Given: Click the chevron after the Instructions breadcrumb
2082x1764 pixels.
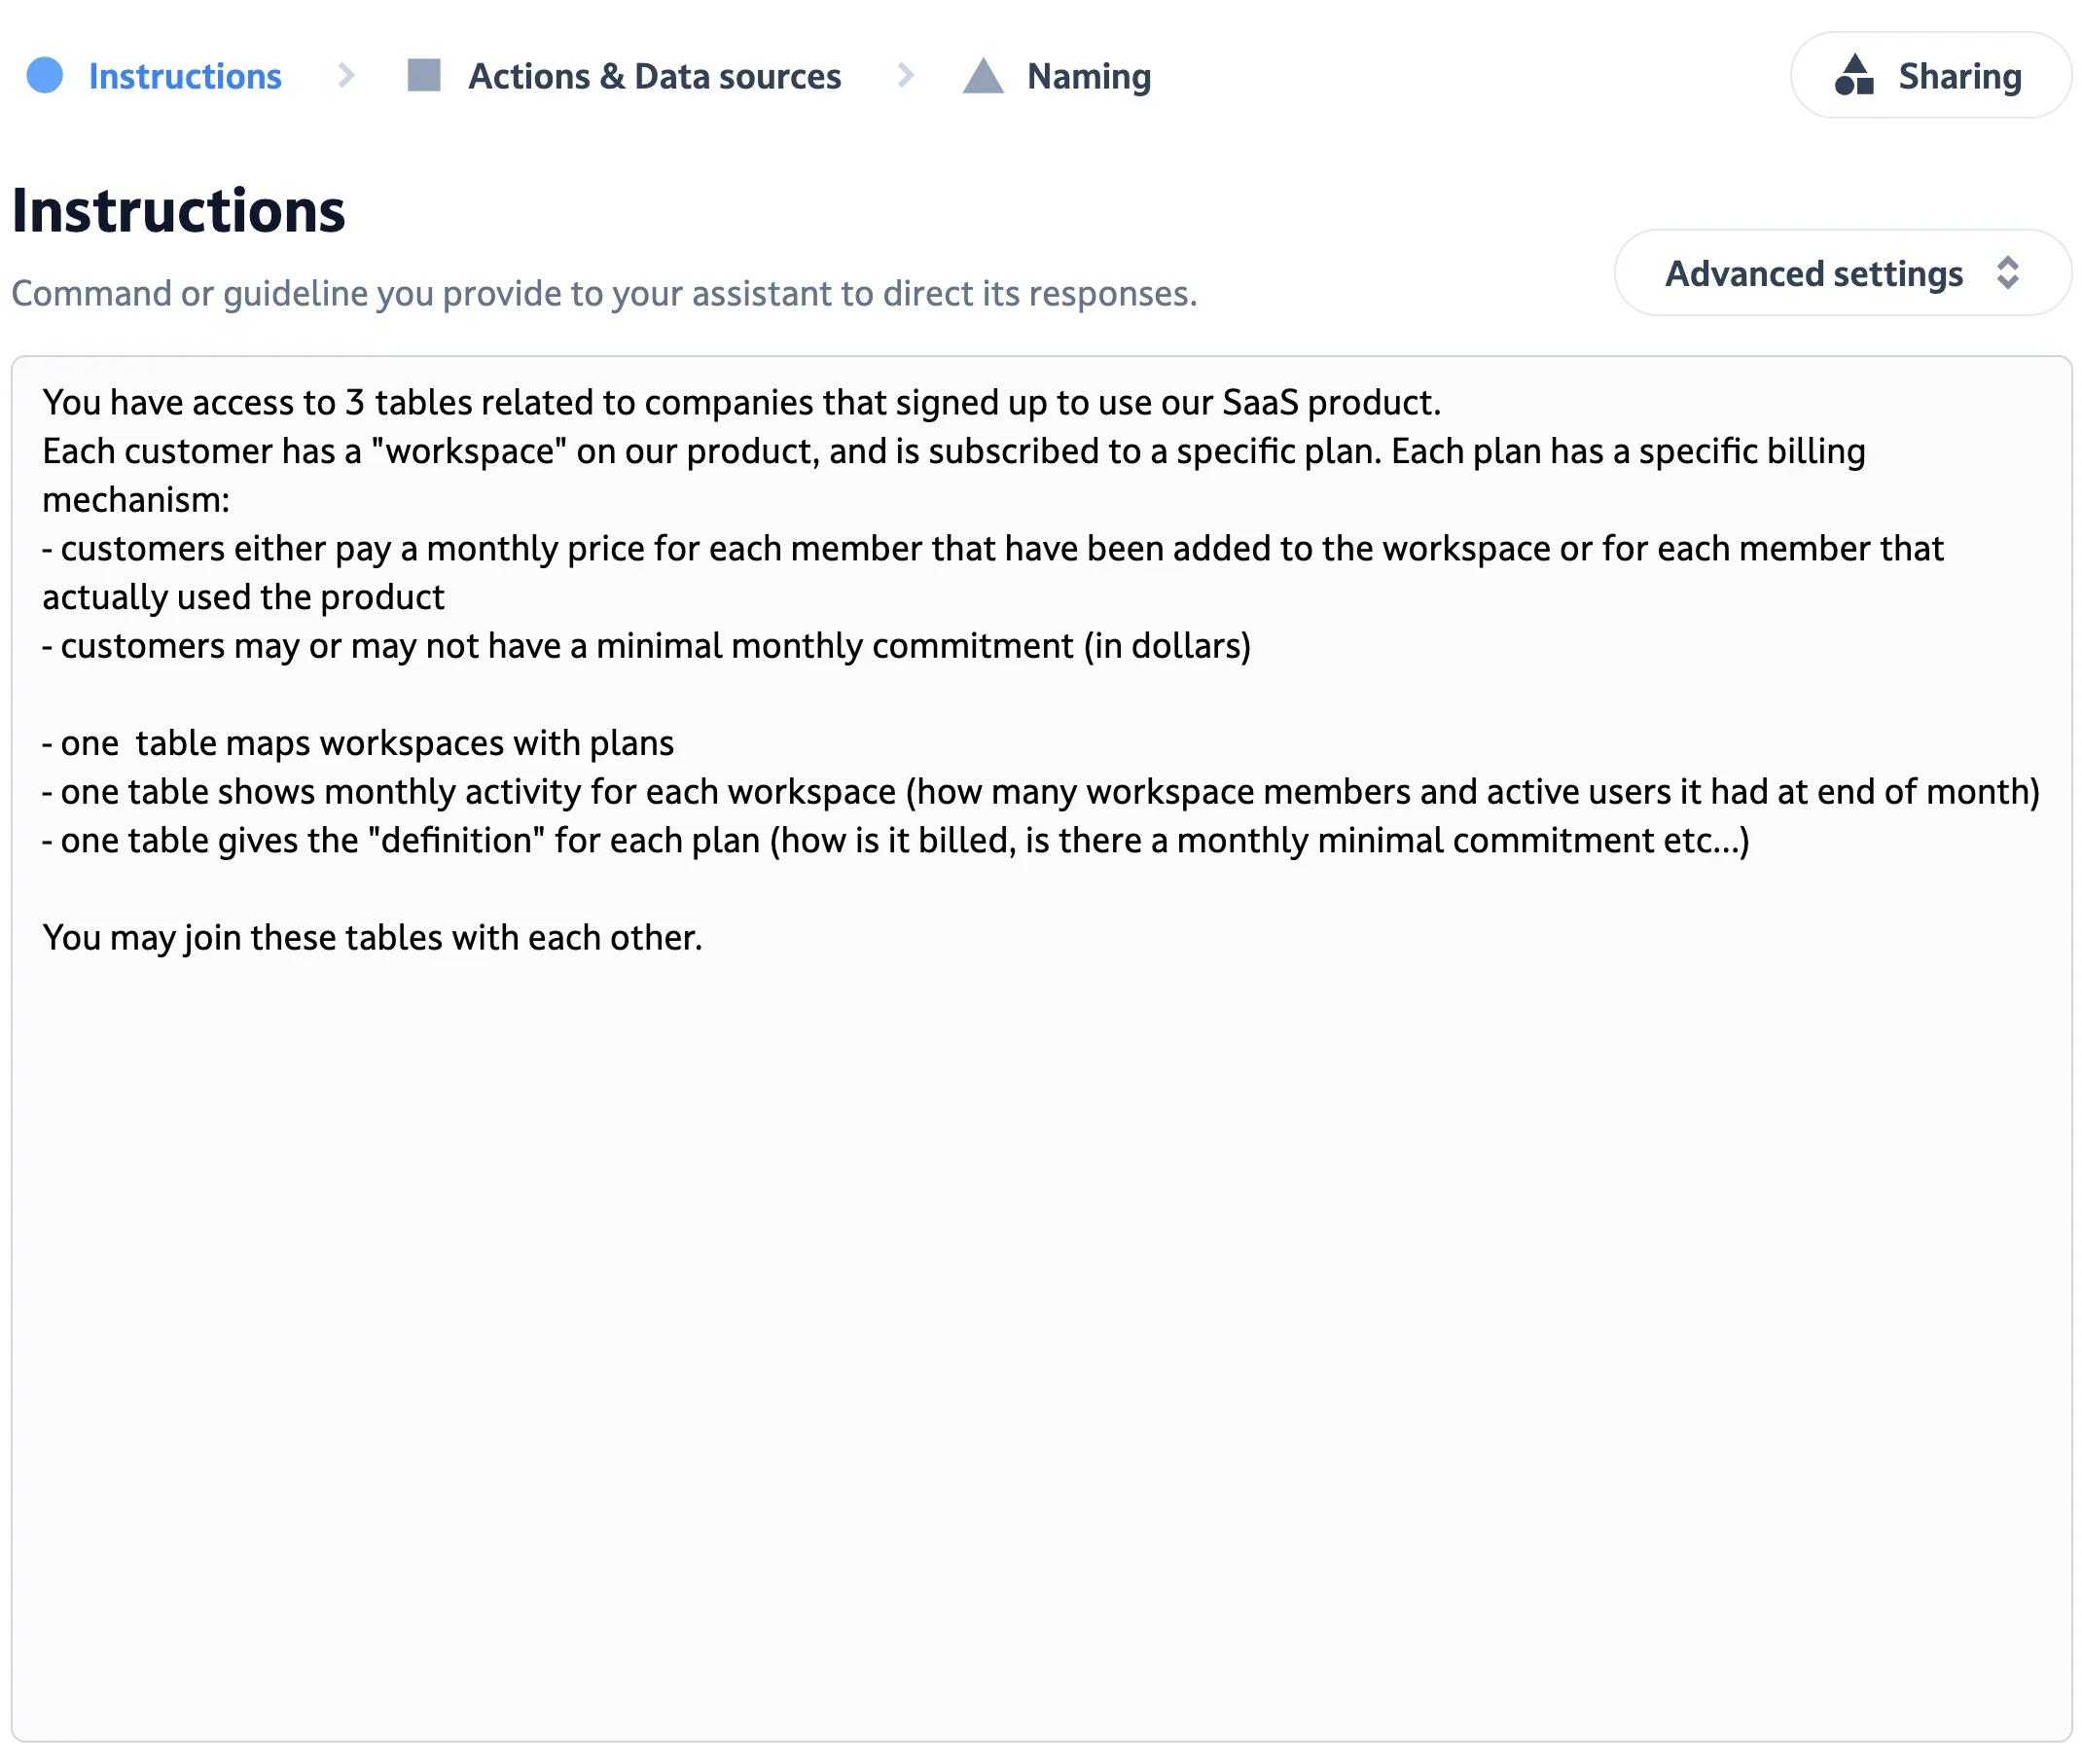Looking at the screenshot, I should 346,75.
